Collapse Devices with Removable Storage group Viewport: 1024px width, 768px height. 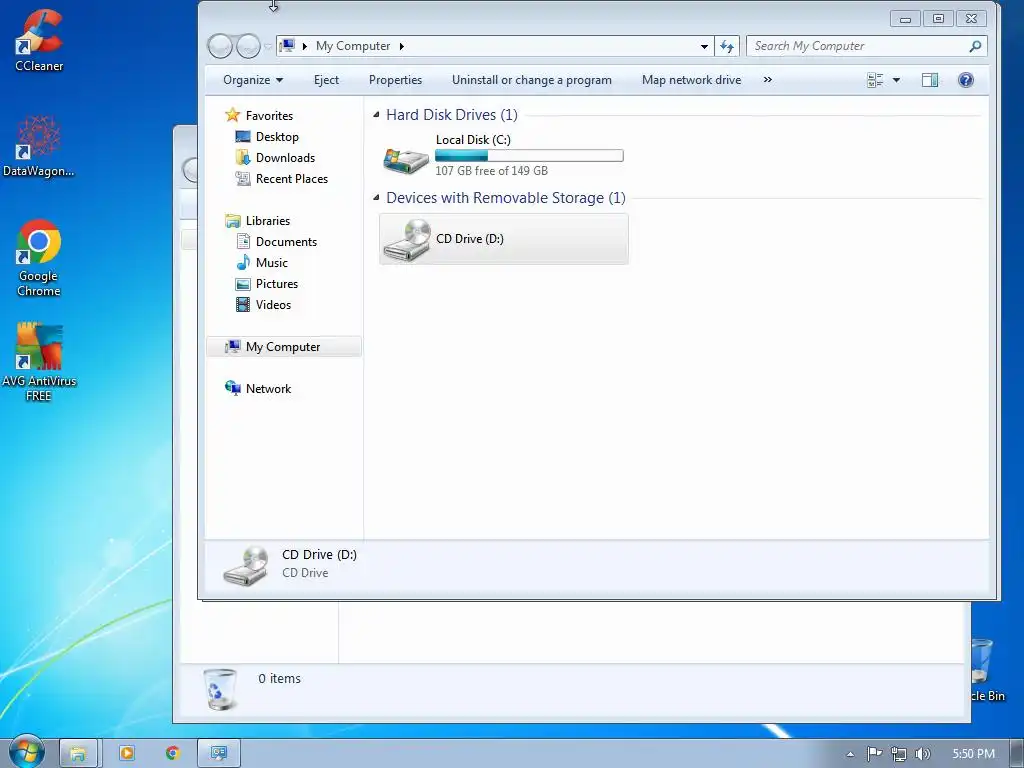click(376, 198)
